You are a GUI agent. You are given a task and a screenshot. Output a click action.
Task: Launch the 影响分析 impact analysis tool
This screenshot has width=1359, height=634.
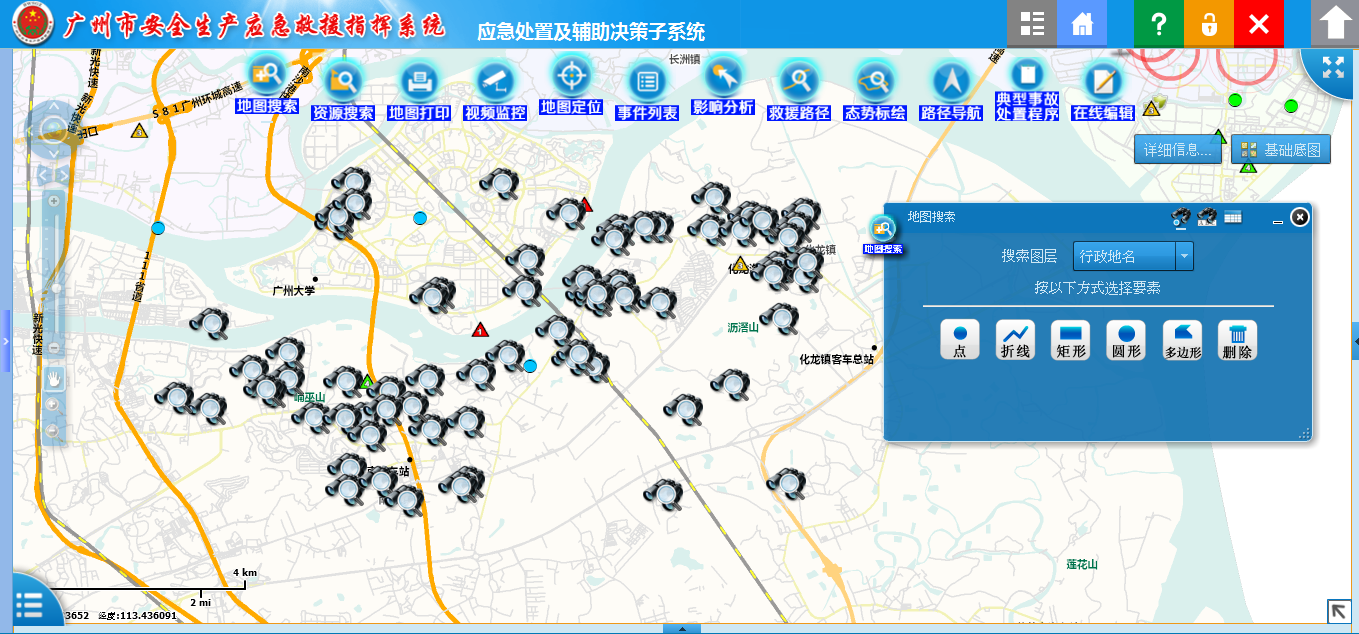(723, 84)
